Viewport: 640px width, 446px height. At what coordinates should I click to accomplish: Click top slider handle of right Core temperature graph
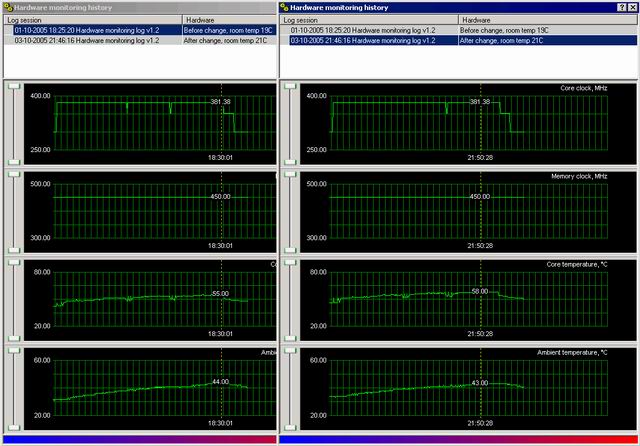pyautogui.click(x=290, y=263)
